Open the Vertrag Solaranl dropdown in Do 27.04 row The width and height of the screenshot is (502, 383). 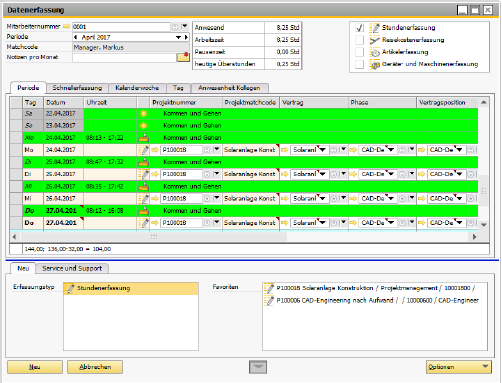pos(323,223)
